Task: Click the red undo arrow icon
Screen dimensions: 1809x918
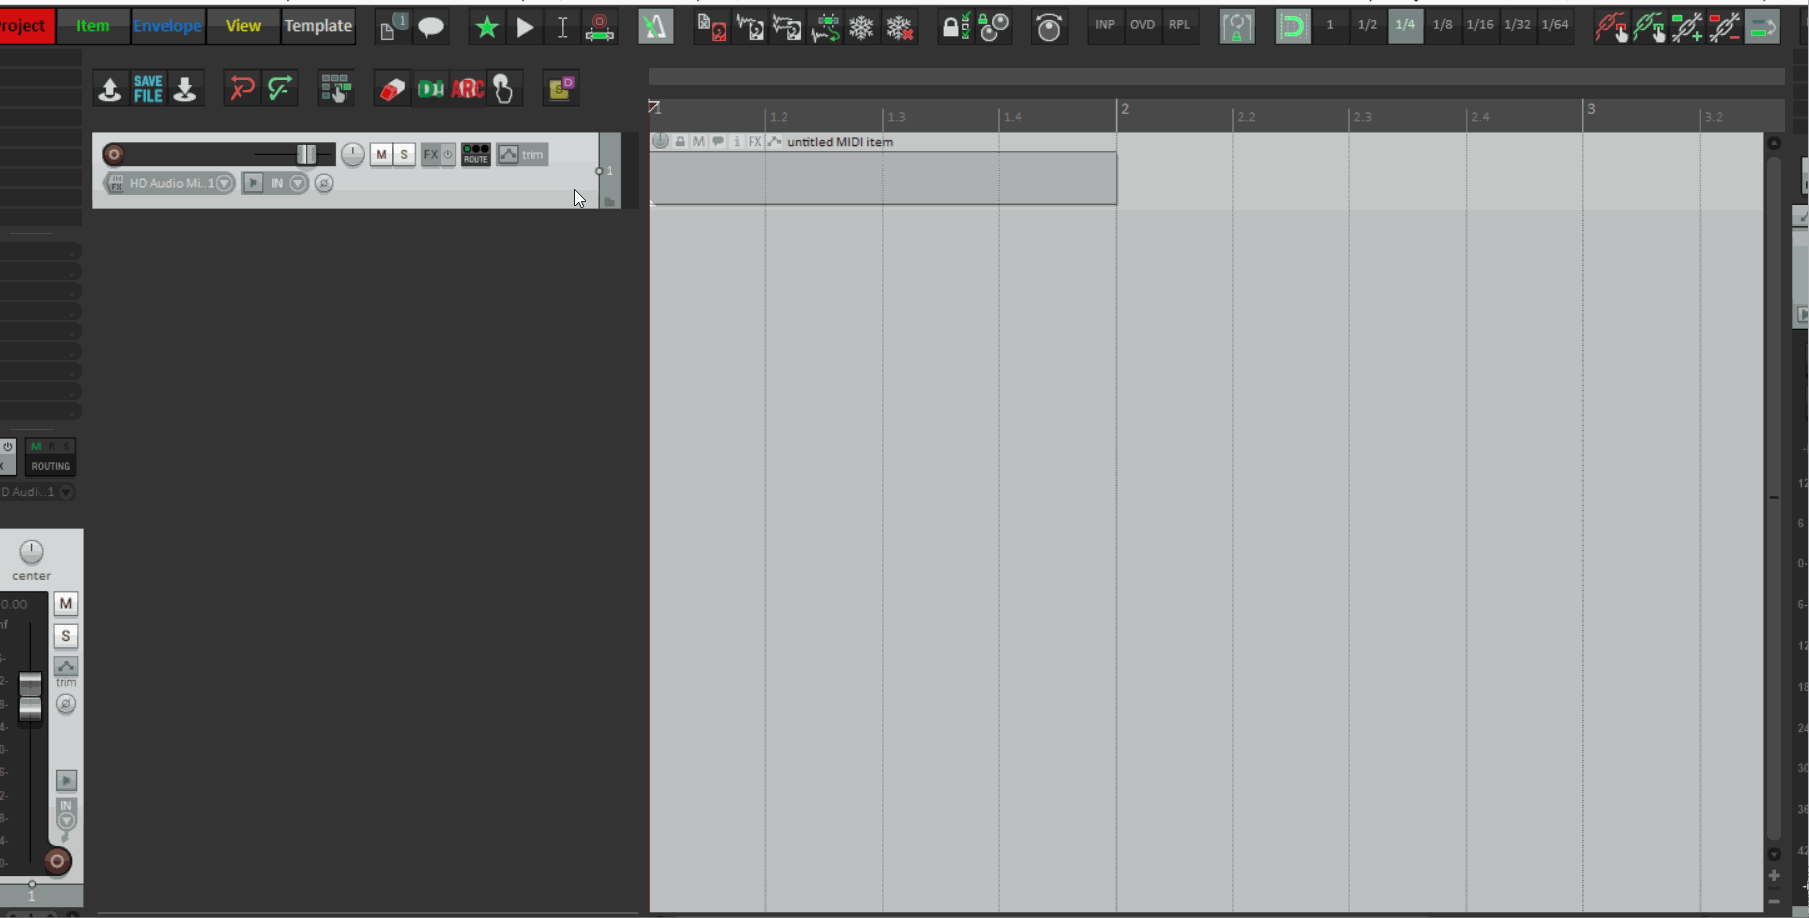Action: tap(242, 89)
